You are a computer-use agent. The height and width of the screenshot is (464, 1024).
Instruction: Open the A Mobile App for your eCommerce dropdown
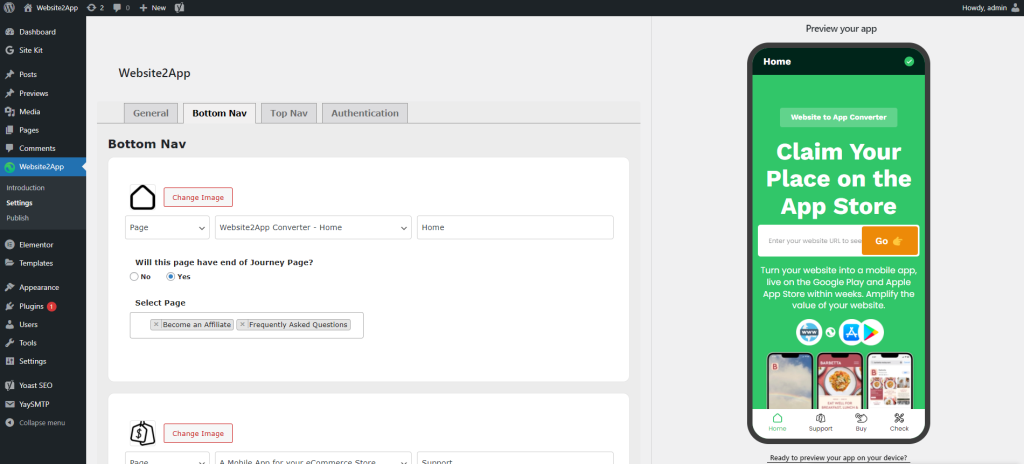click(313, 457)
